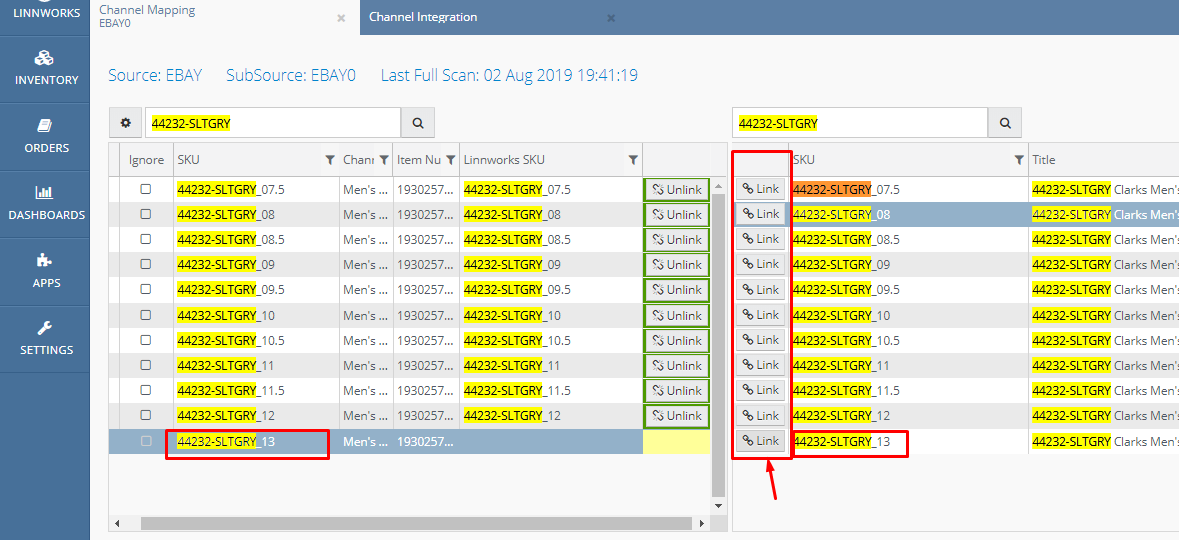Tick Ignore checkbox for 44232-SLTGRY_07.5
Screen dimensions: 1179x540
tap(146, 189)
